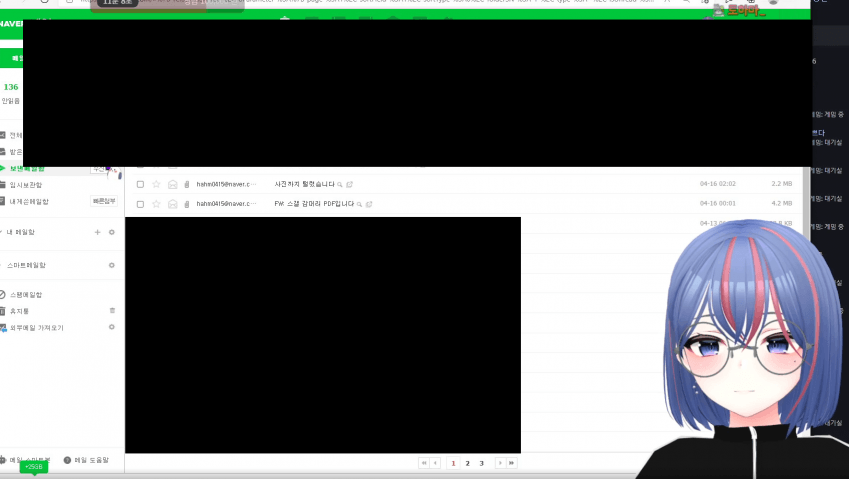Tick the checkbox for the '사진까지 털렸습니다' mail
This screenshot has height=479, width=849.
point(140,185)
